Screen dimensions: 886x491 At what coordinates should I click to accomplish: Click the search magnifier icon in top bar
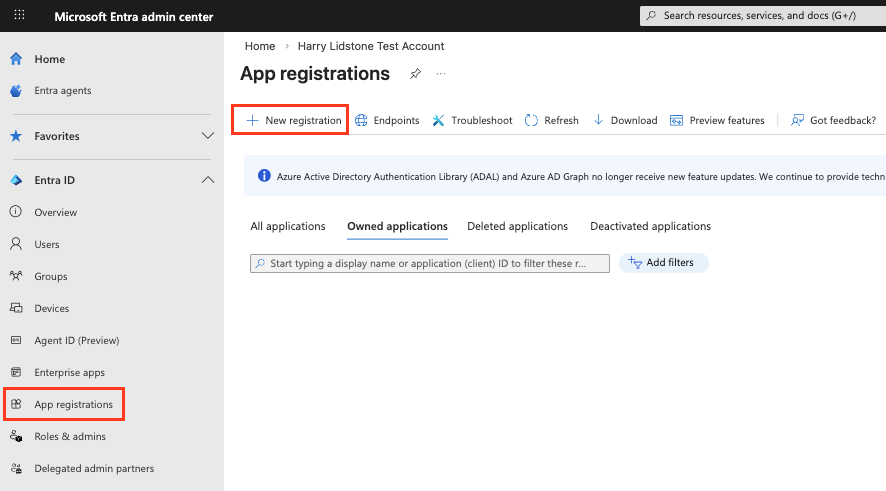point(652,15)
